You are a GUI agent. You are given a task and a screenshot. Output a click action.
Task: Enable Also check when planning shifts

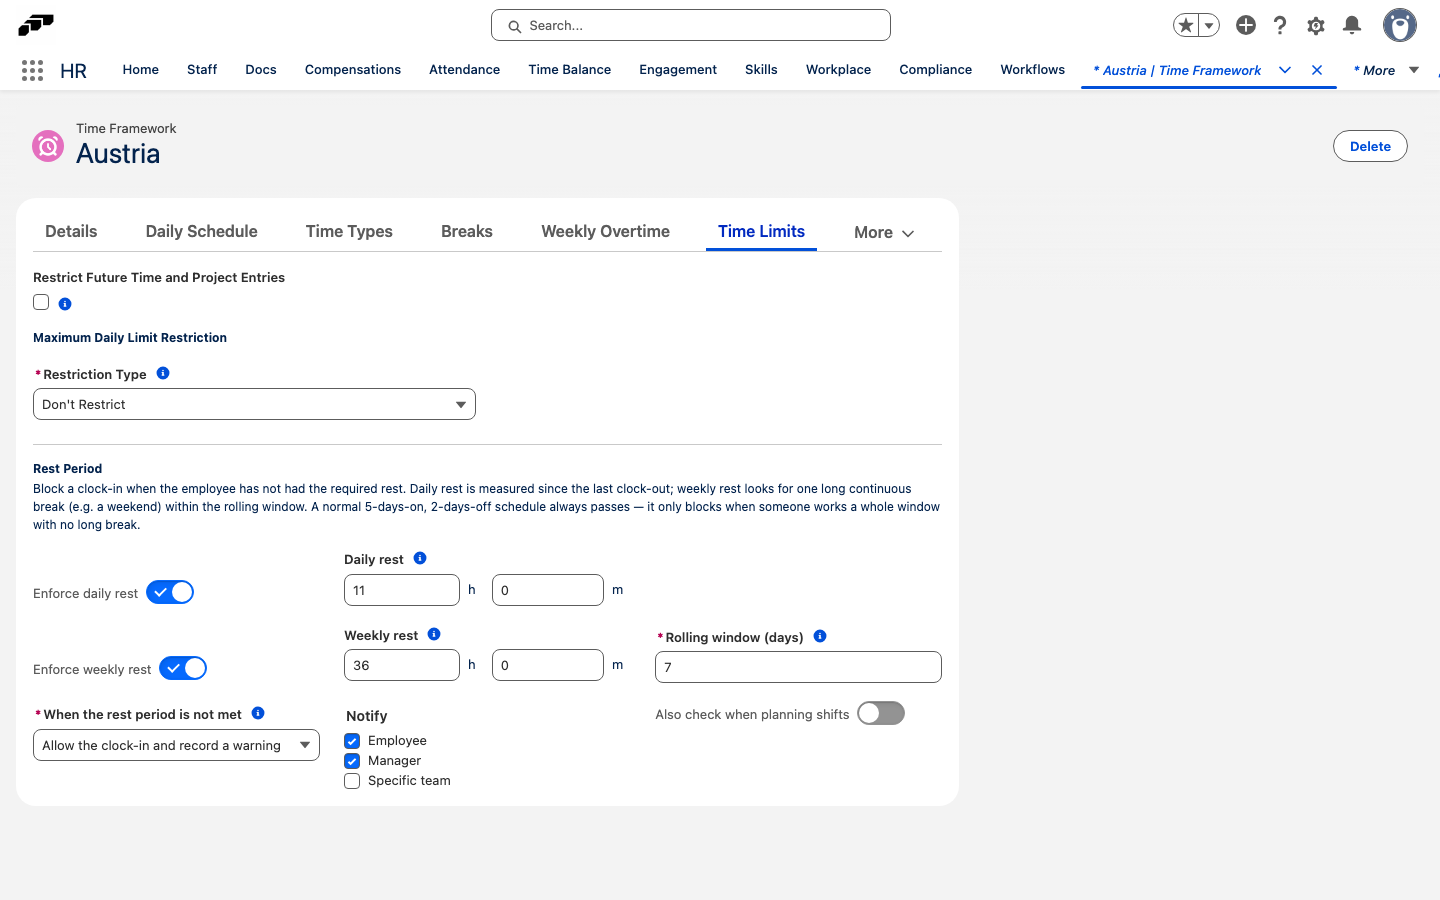click(881, 713)
